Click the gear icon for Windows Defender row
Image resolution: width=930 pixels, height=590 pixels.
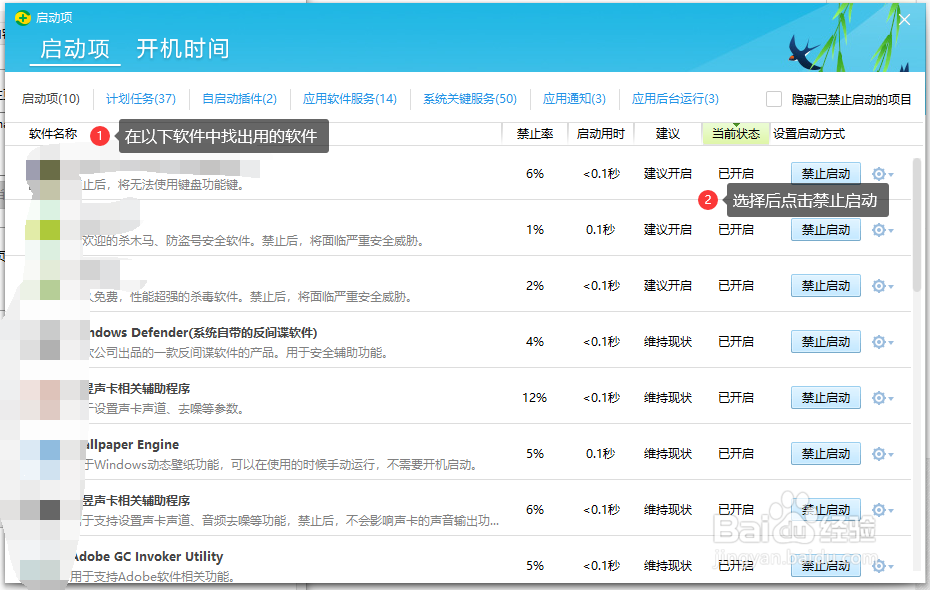click(x=879, y=341)
